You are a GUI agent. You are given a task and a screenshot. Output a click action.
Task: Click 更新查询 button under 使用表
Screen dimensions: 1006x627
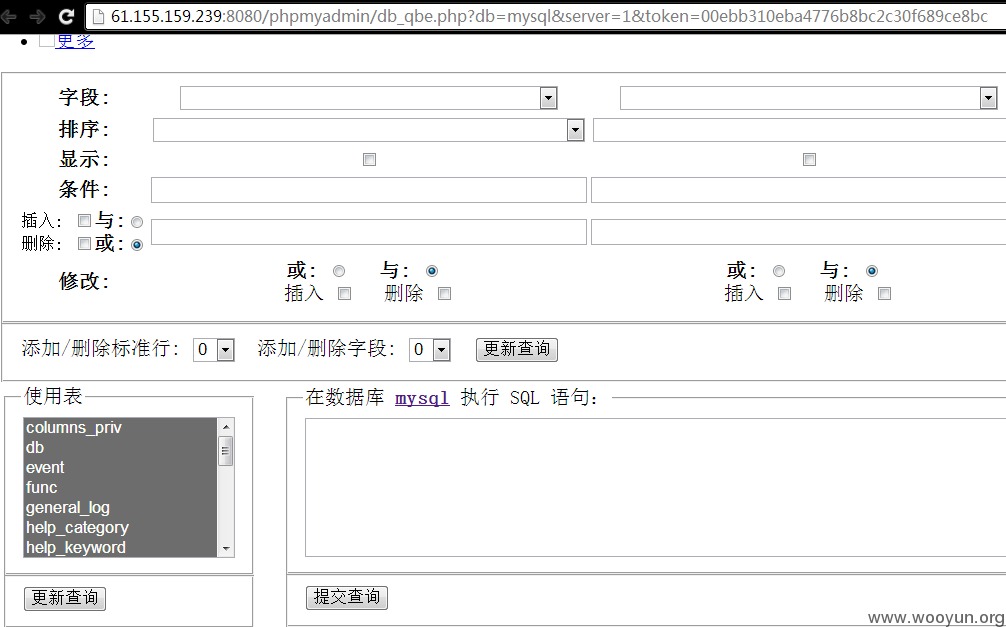click(65, 598)
